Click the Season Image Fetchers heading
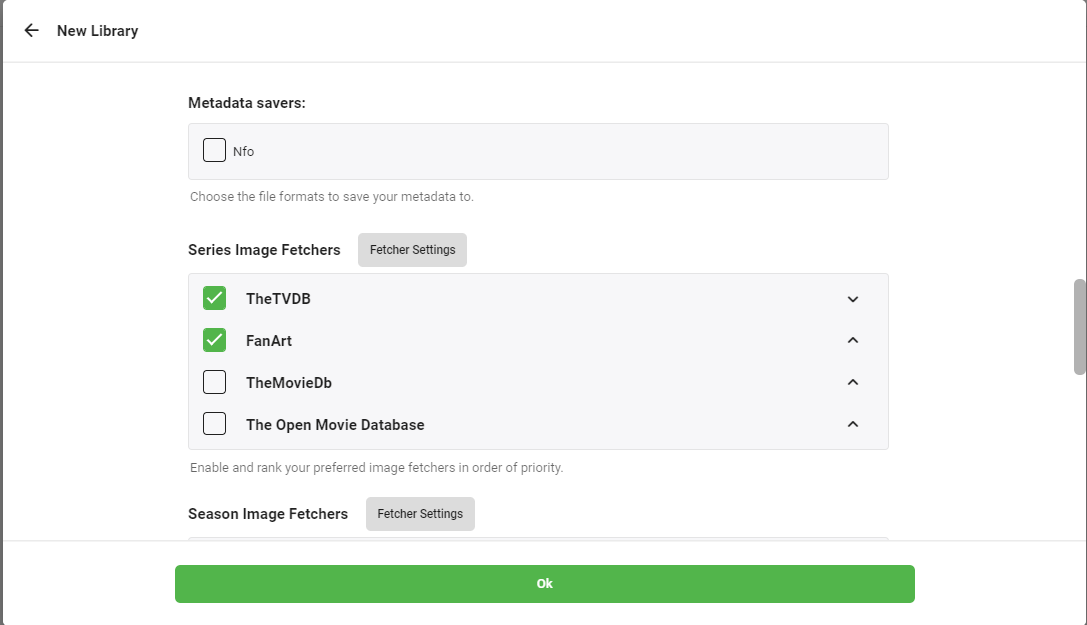Screen dimensions: 1087x625 [268, 513]
